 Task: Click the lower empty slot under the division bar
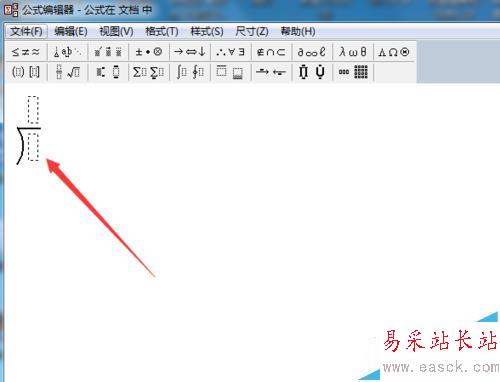(33, 147)
